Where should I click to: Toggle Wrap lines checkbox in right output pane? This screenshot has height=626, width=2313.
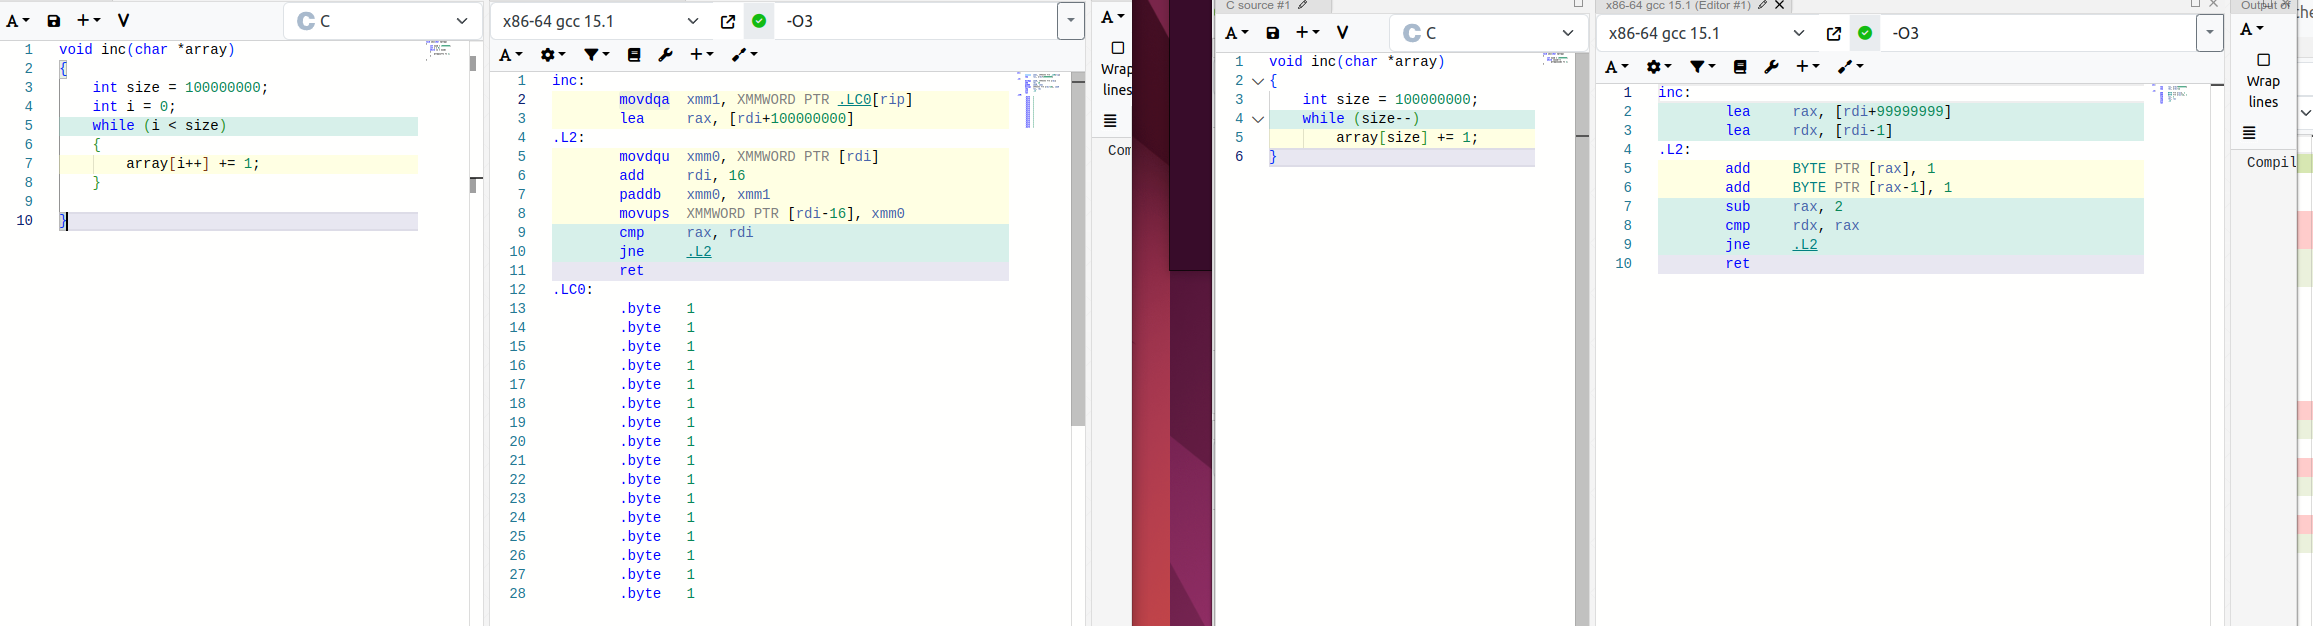point(2264,60)
